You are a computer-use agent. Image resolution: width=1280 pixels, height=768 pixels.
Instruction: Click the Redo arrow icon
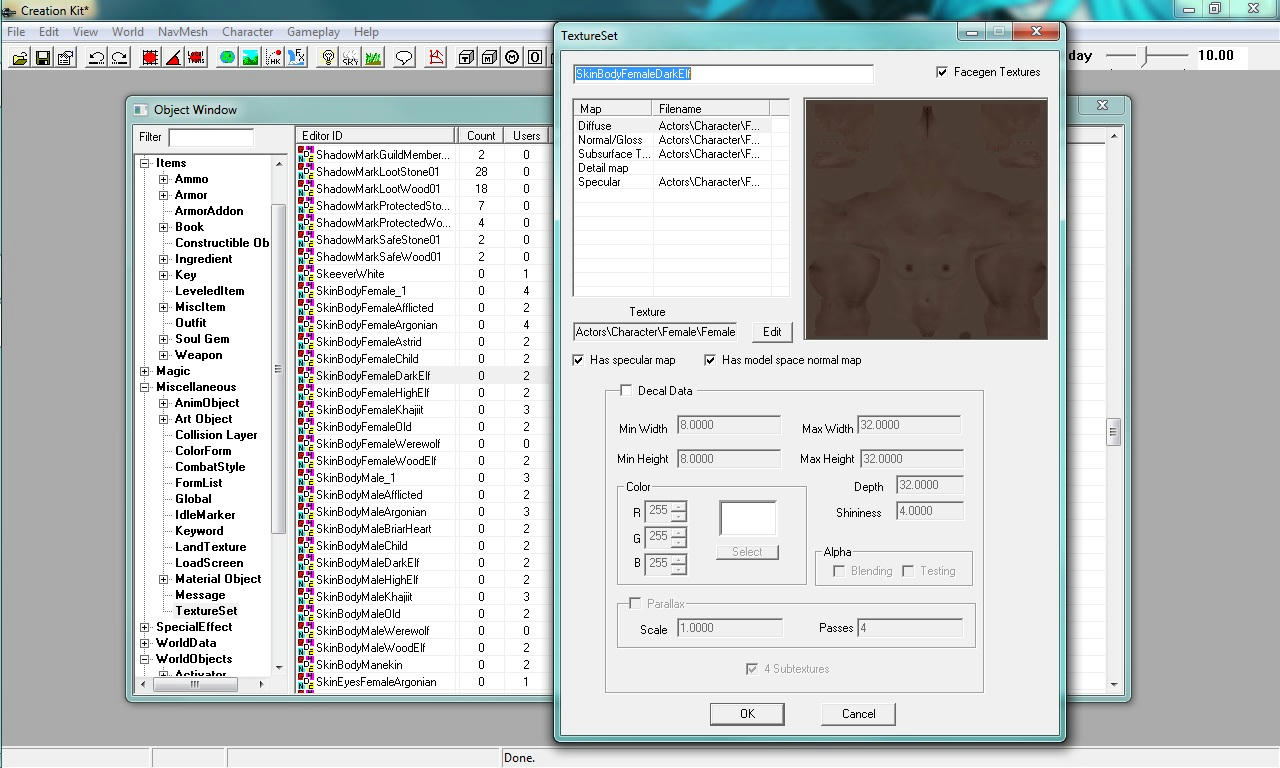point(119,58)
